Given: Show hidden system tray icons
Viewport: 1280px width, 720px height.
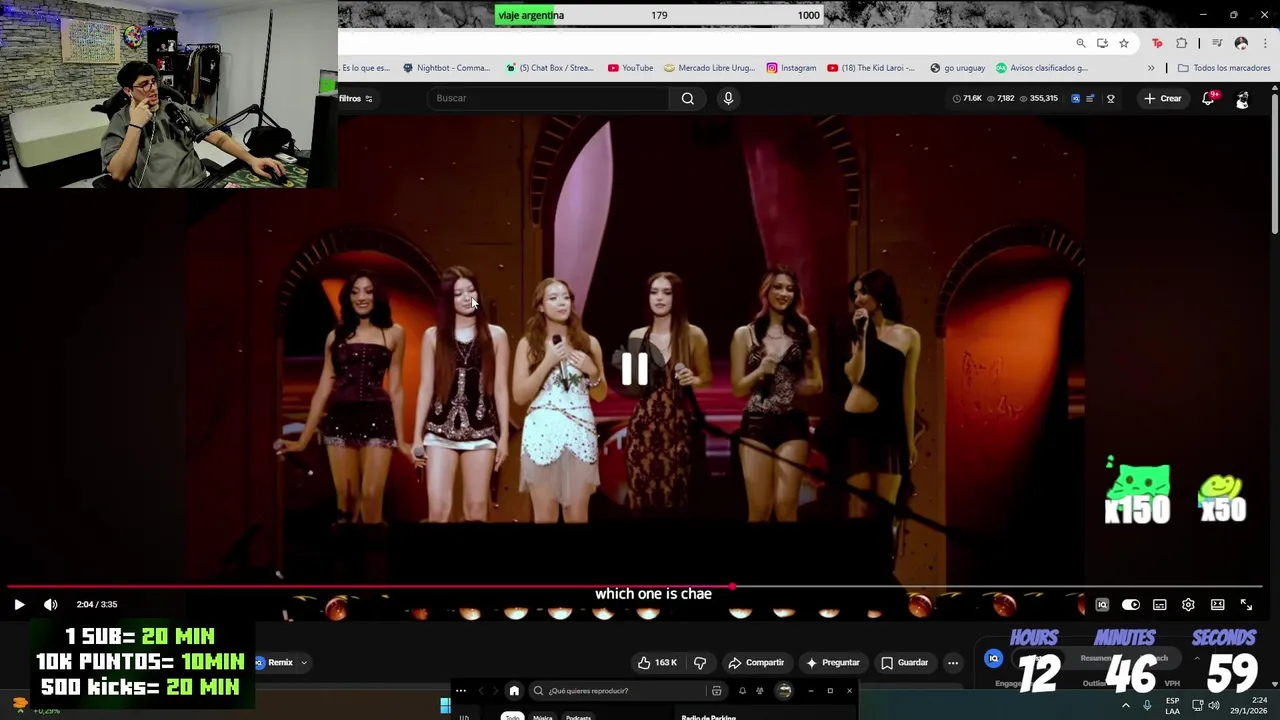Looking at the screenshot, I should tap(1126, 705).
